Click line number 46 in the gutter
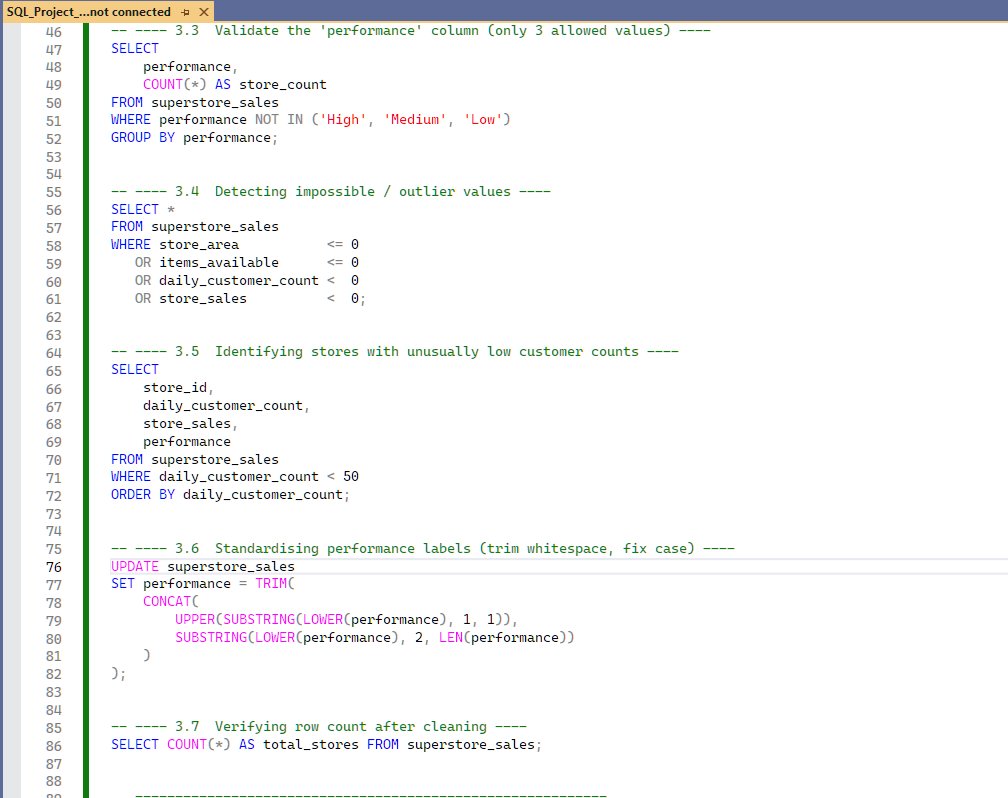The height and width of the screenshot is (798, 1008). click(54, 32)
